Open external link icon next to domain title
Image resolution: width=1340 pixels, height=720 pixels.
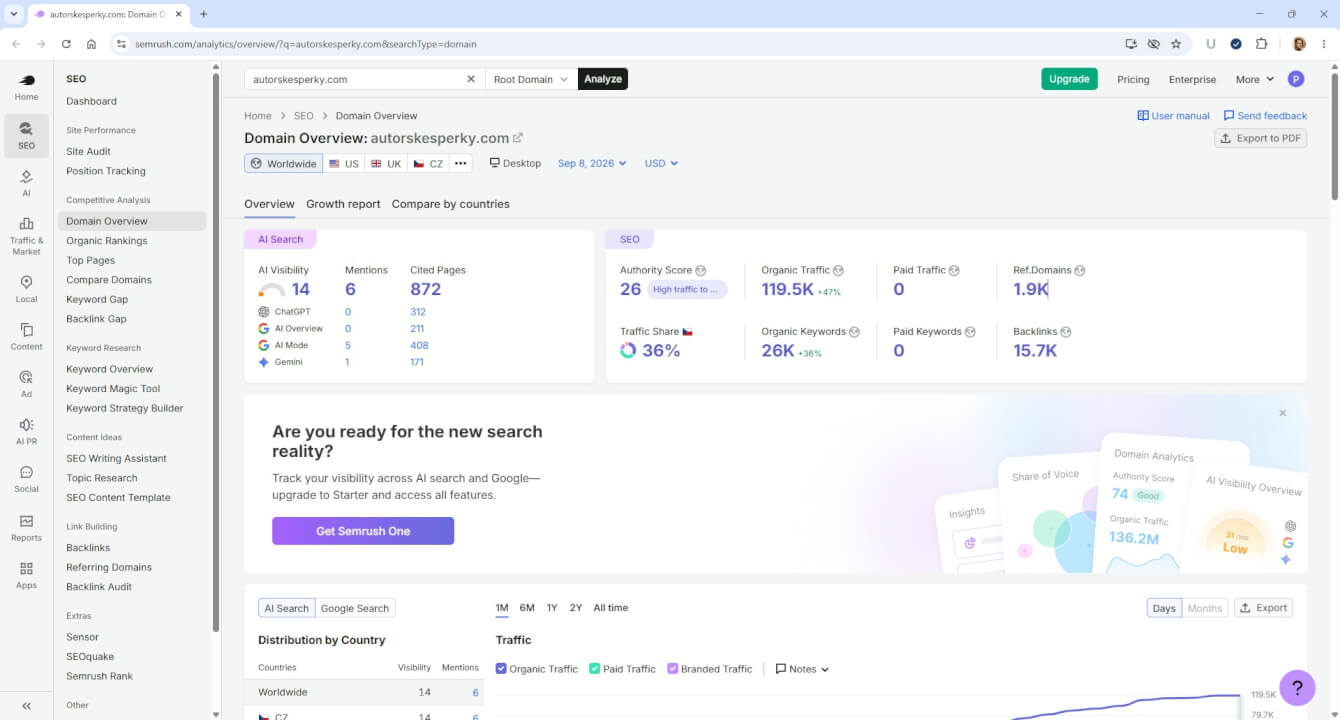pos(518,138)
